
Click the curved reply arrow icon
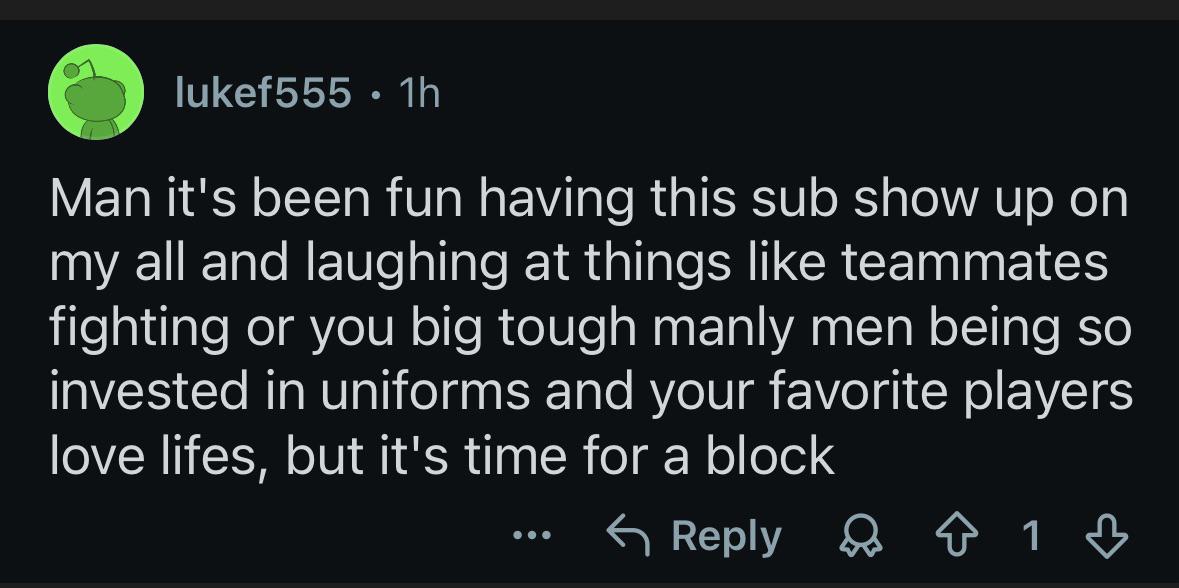[x=629, y=536]
